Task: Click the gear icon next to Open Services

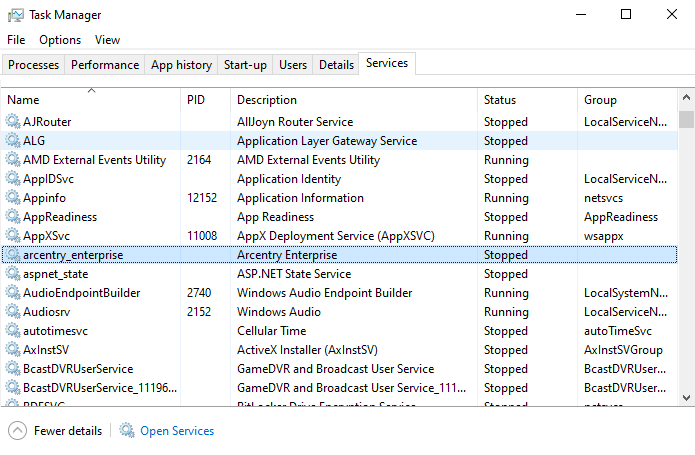Action: [x=127, y=430]
